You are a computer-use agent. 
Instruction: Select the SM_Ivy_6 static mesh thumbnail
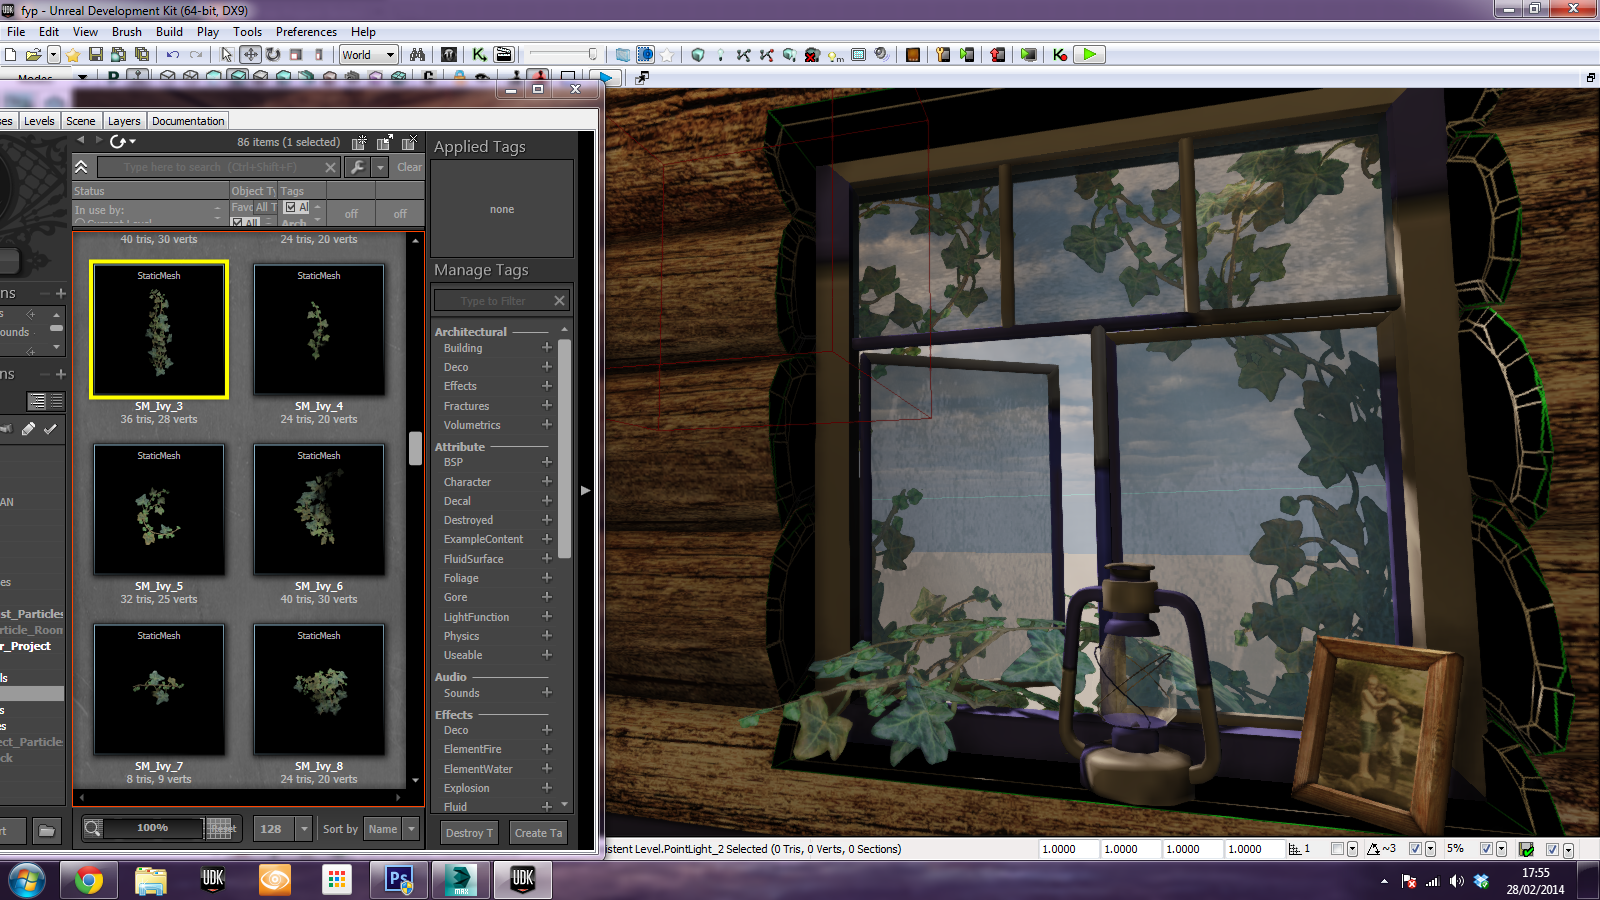pyautogui.click(x=319, y=510)
